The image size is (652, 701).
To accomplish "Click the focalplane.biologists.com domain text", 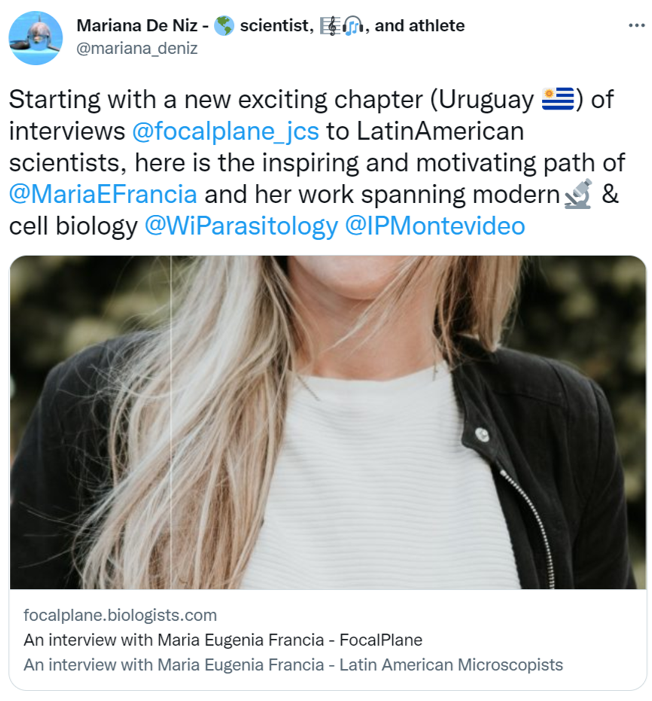I will tap(120, 615).
